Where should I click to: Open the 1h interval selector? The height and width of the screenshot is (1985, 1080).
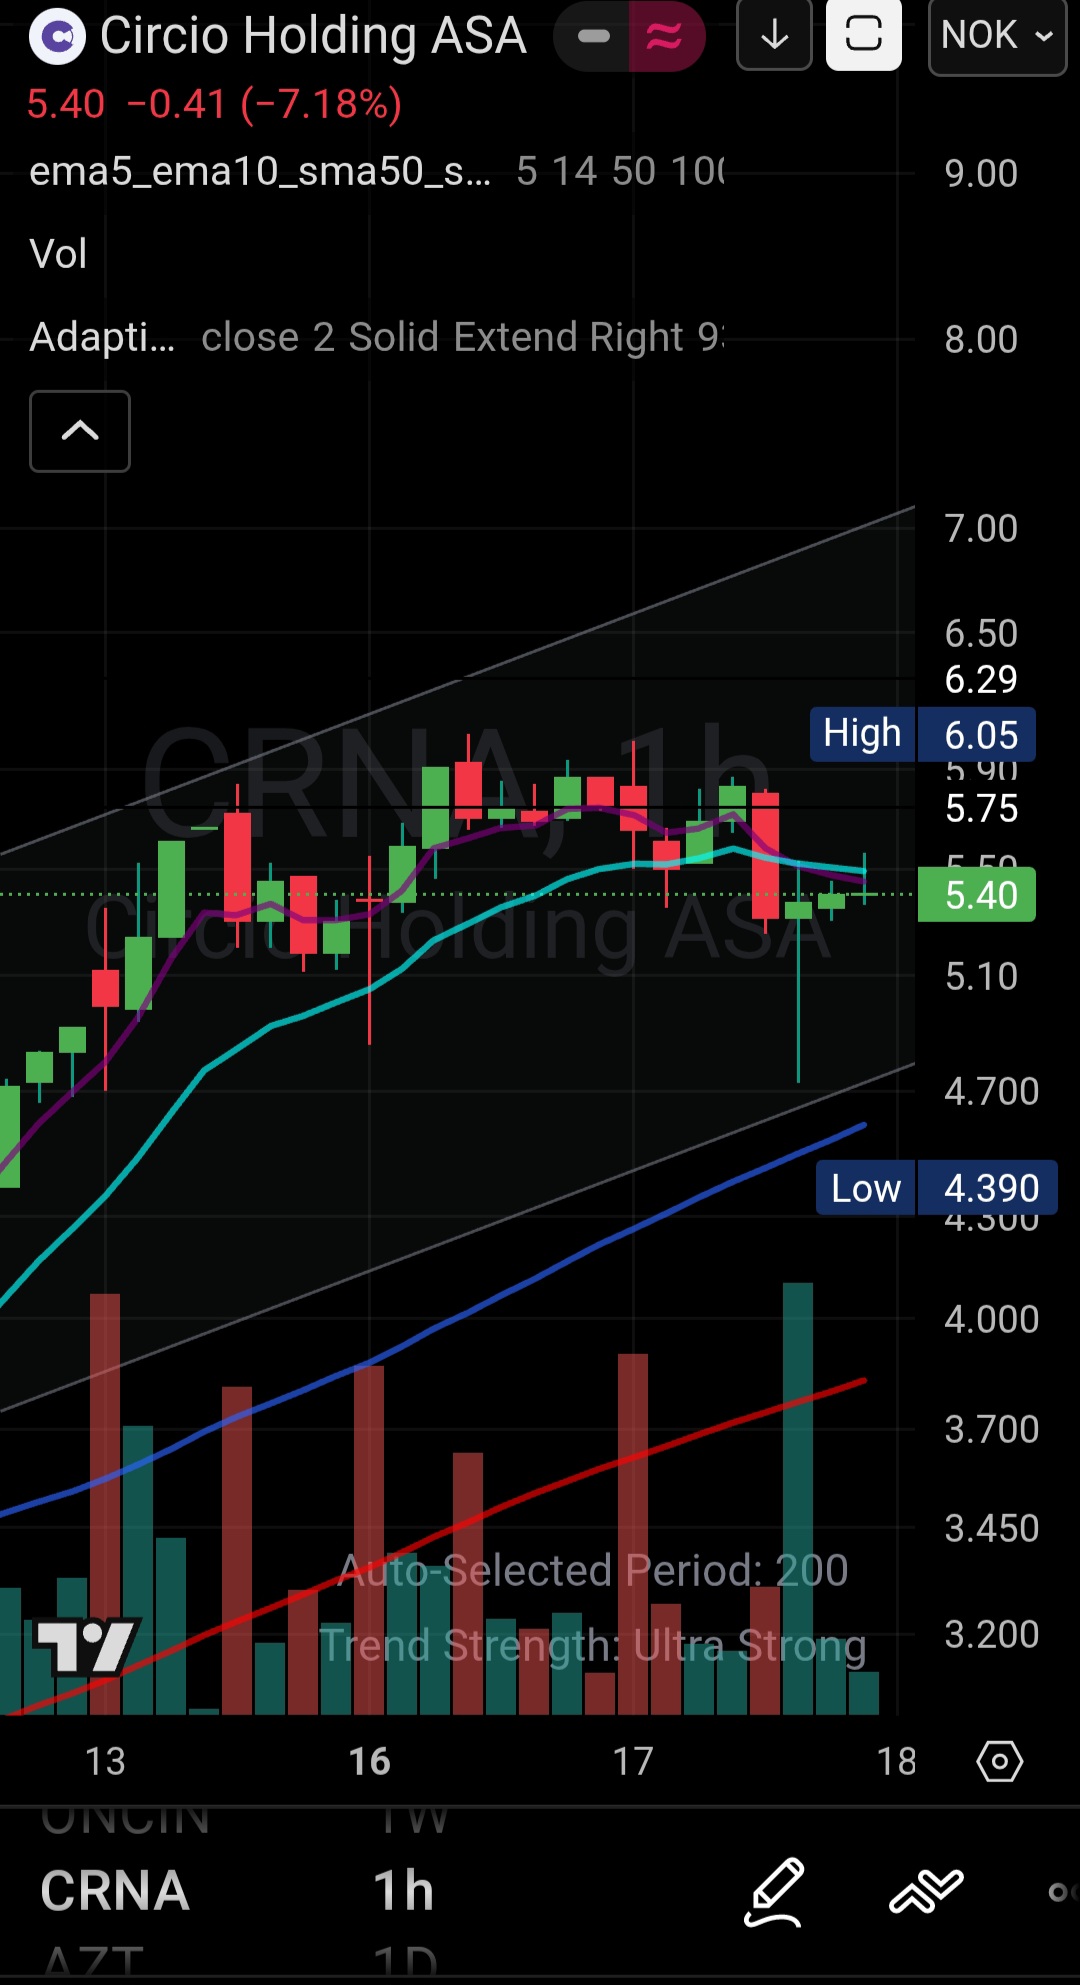coord(404,1891)
